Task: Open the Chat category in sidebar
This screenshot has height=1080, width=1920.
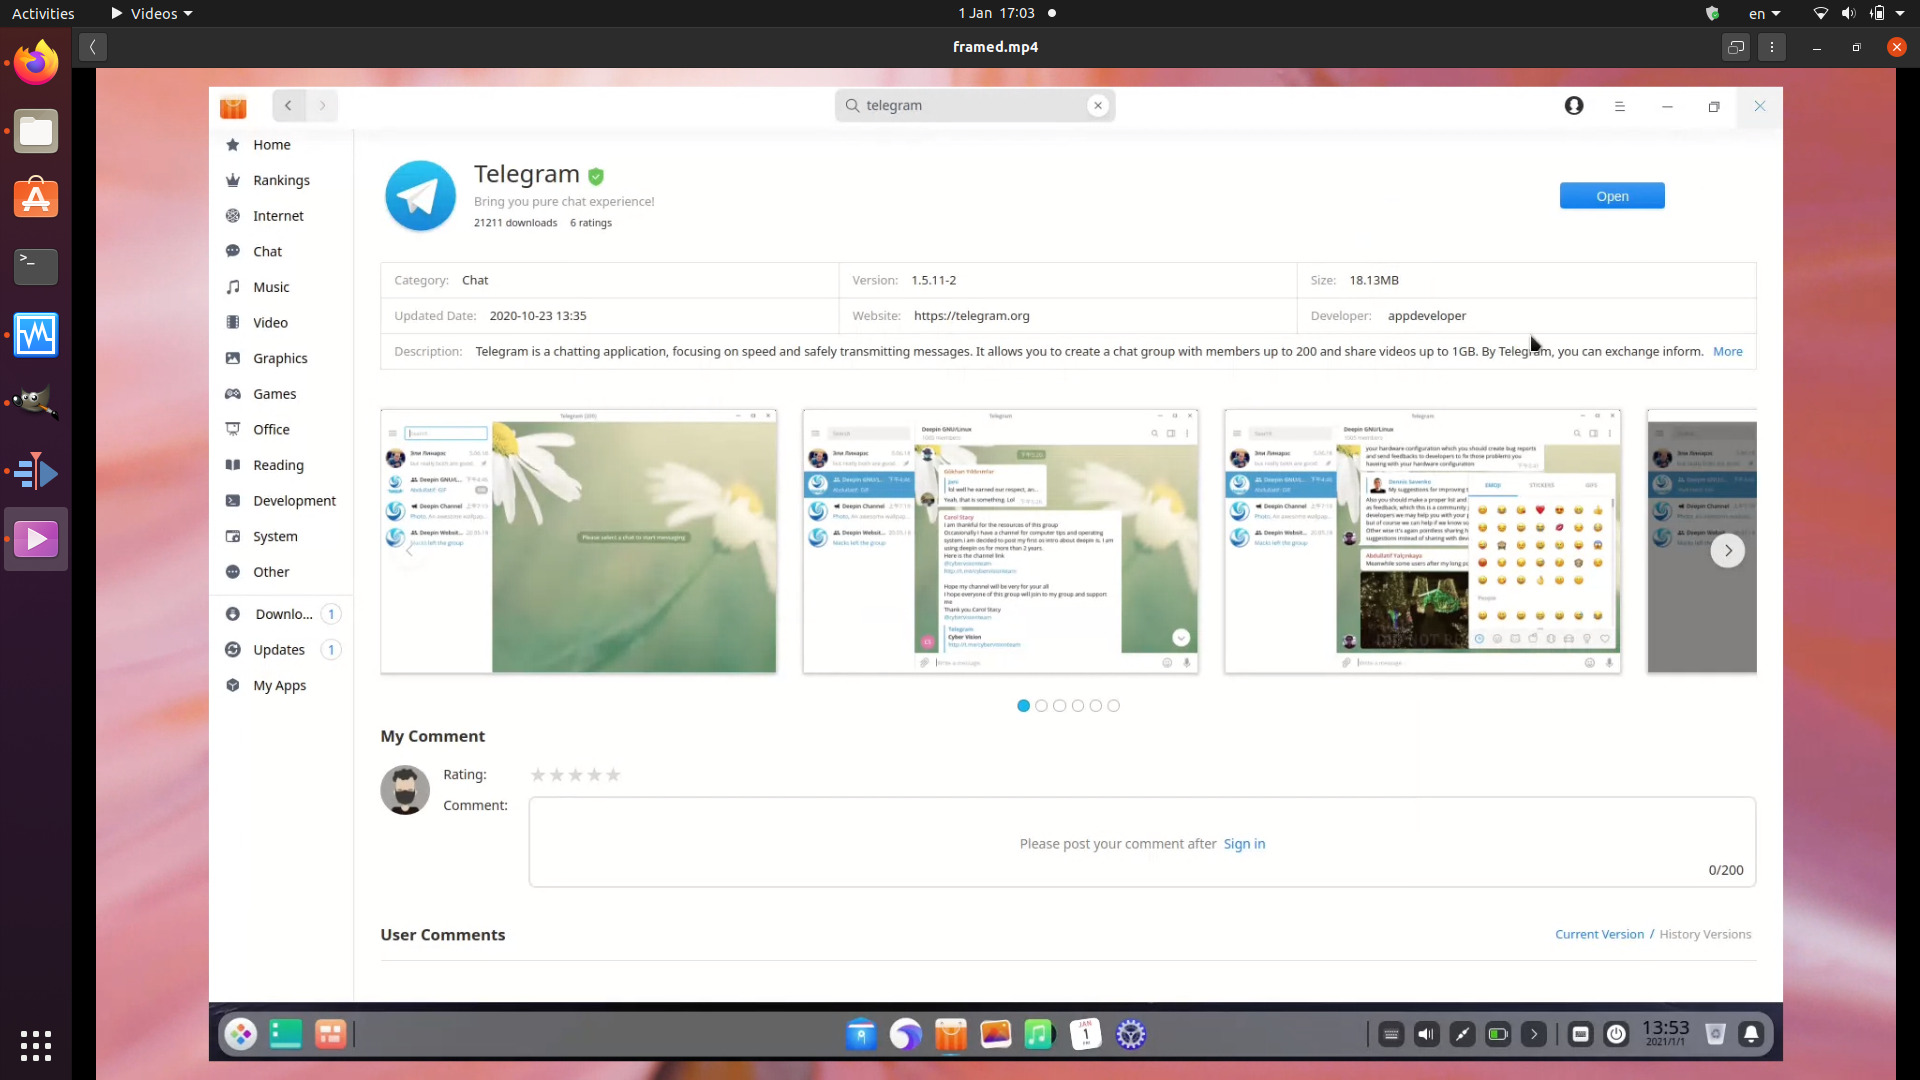Action: pyautogui.click(x=267, y=251)
